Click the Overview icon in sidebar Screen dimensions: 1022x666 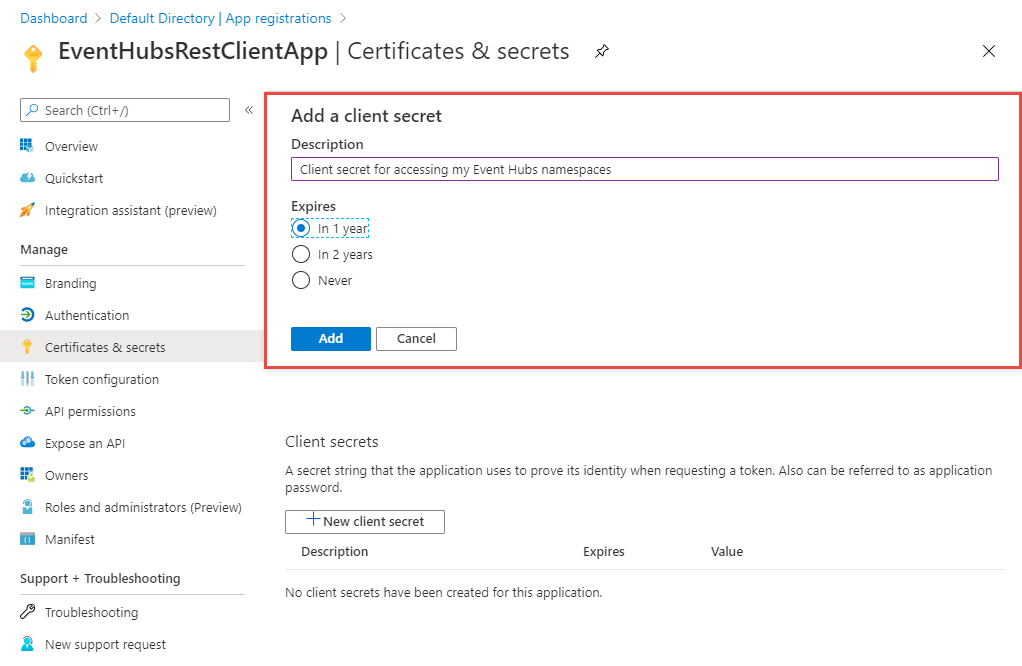[x=27, y=146]
